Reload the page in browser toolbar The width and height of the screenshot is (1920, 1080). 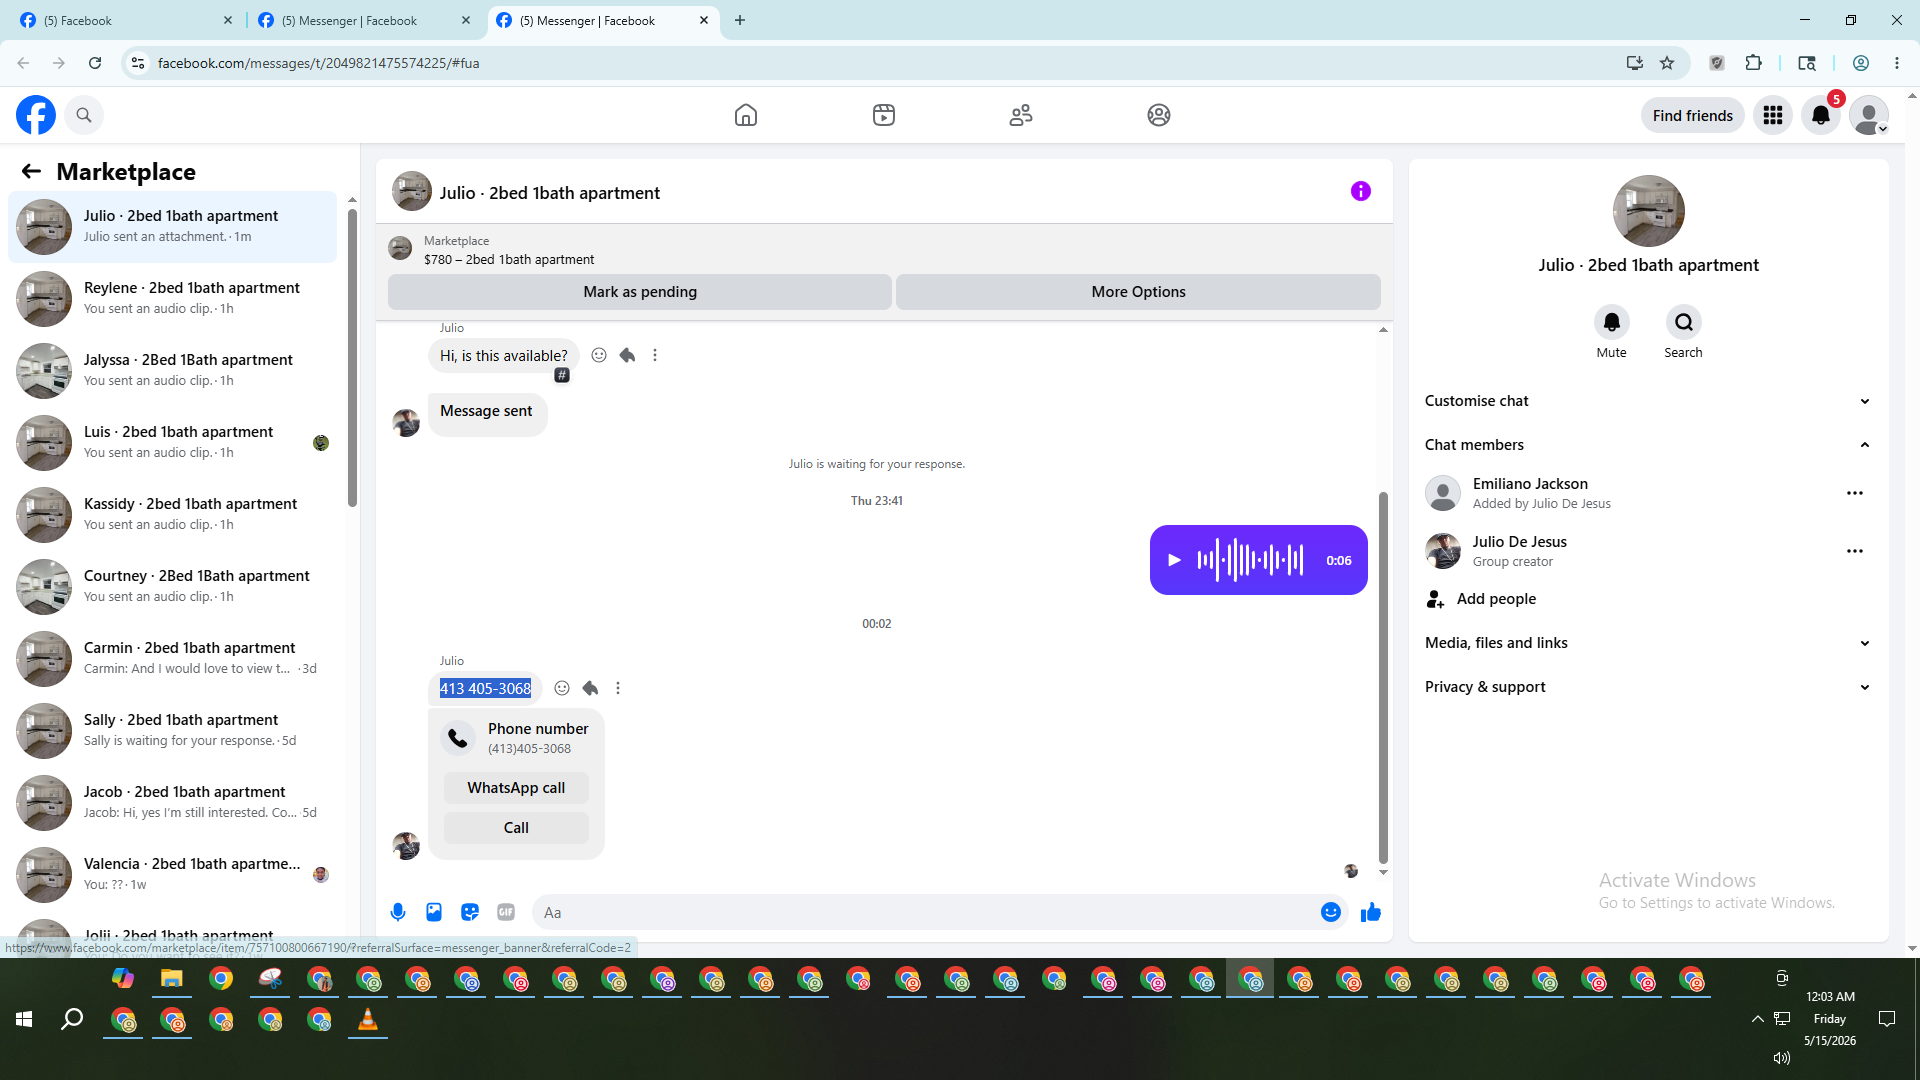(95, 63)
